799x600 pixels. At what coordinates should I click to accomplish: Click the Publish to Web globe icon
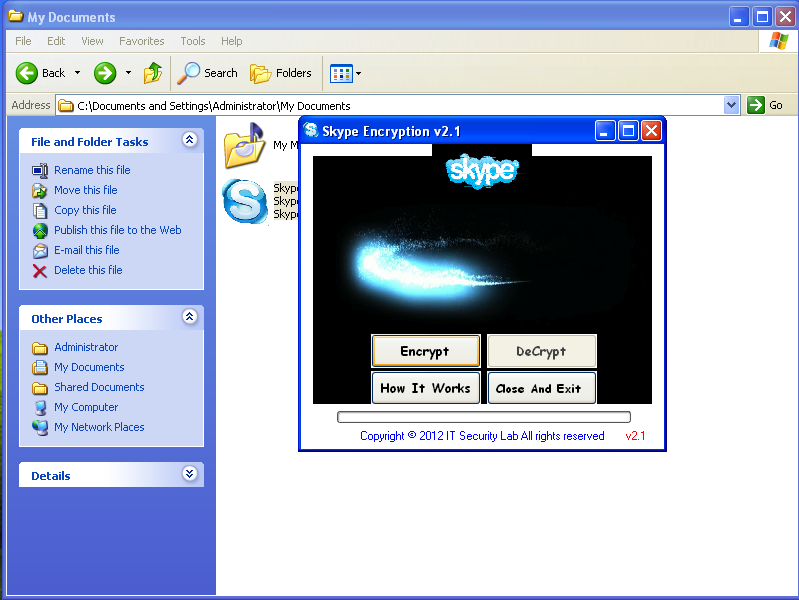tap(40, 230)
